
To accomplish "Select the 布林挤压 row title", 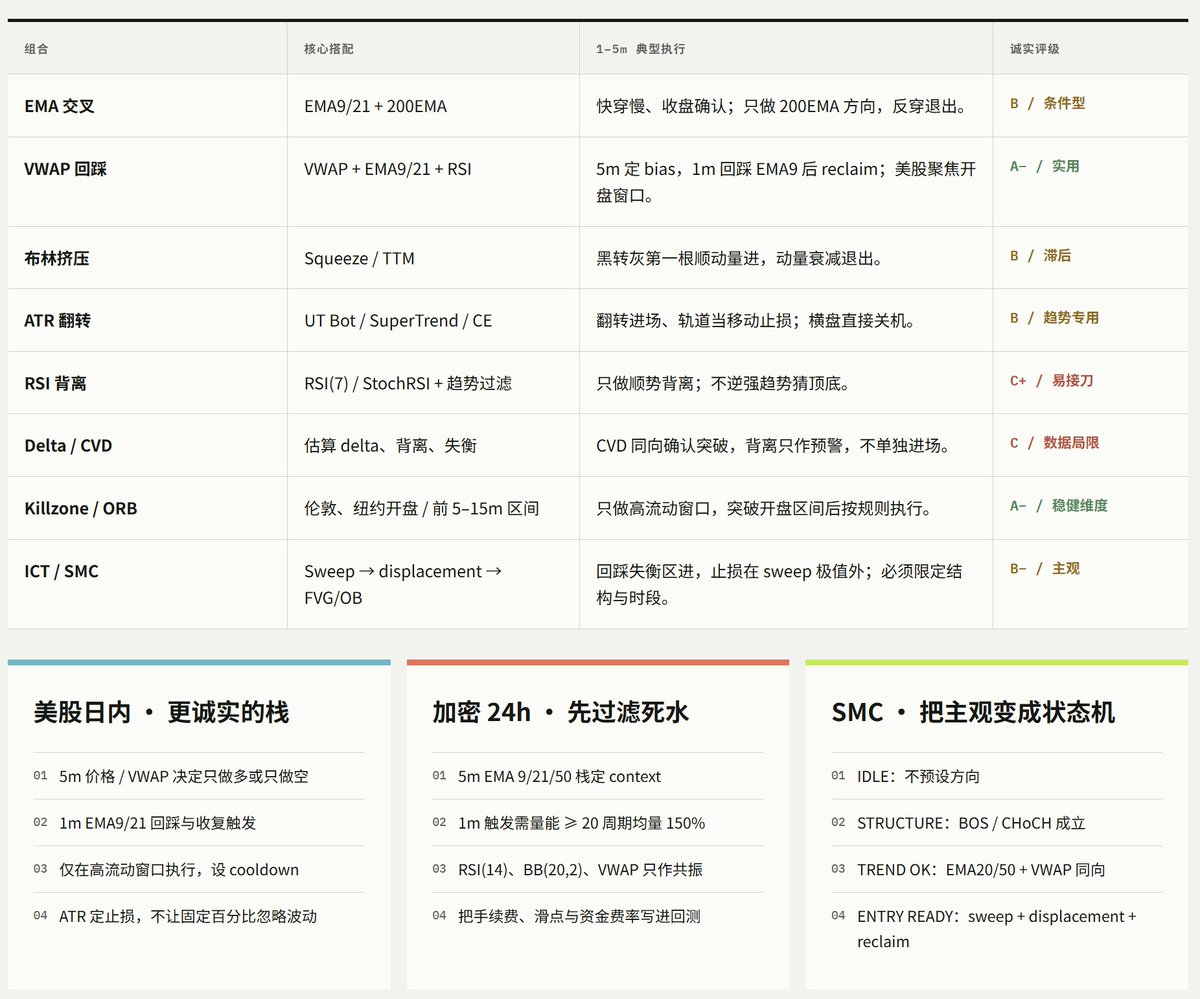I will pos(56,258).
